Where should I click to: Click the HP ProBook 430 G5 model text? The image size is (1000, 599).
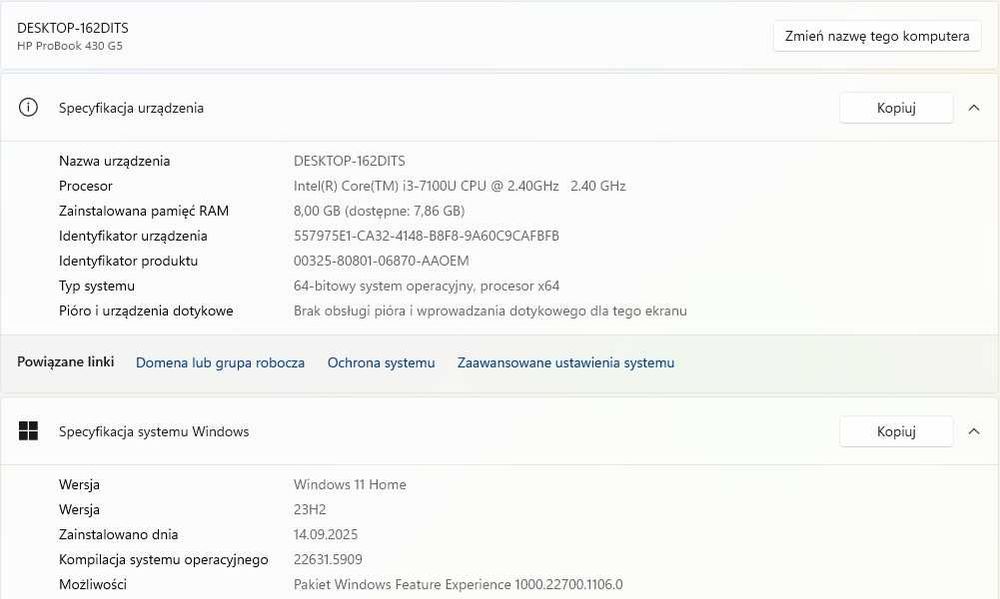[x=70, y=46]
